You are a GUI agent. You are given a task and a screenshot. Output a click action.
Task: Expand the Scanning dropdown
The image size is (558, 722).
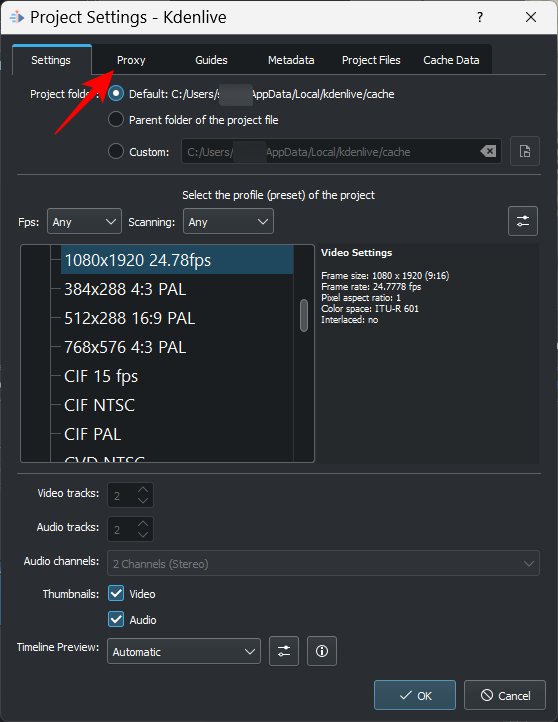click(228, 221)
